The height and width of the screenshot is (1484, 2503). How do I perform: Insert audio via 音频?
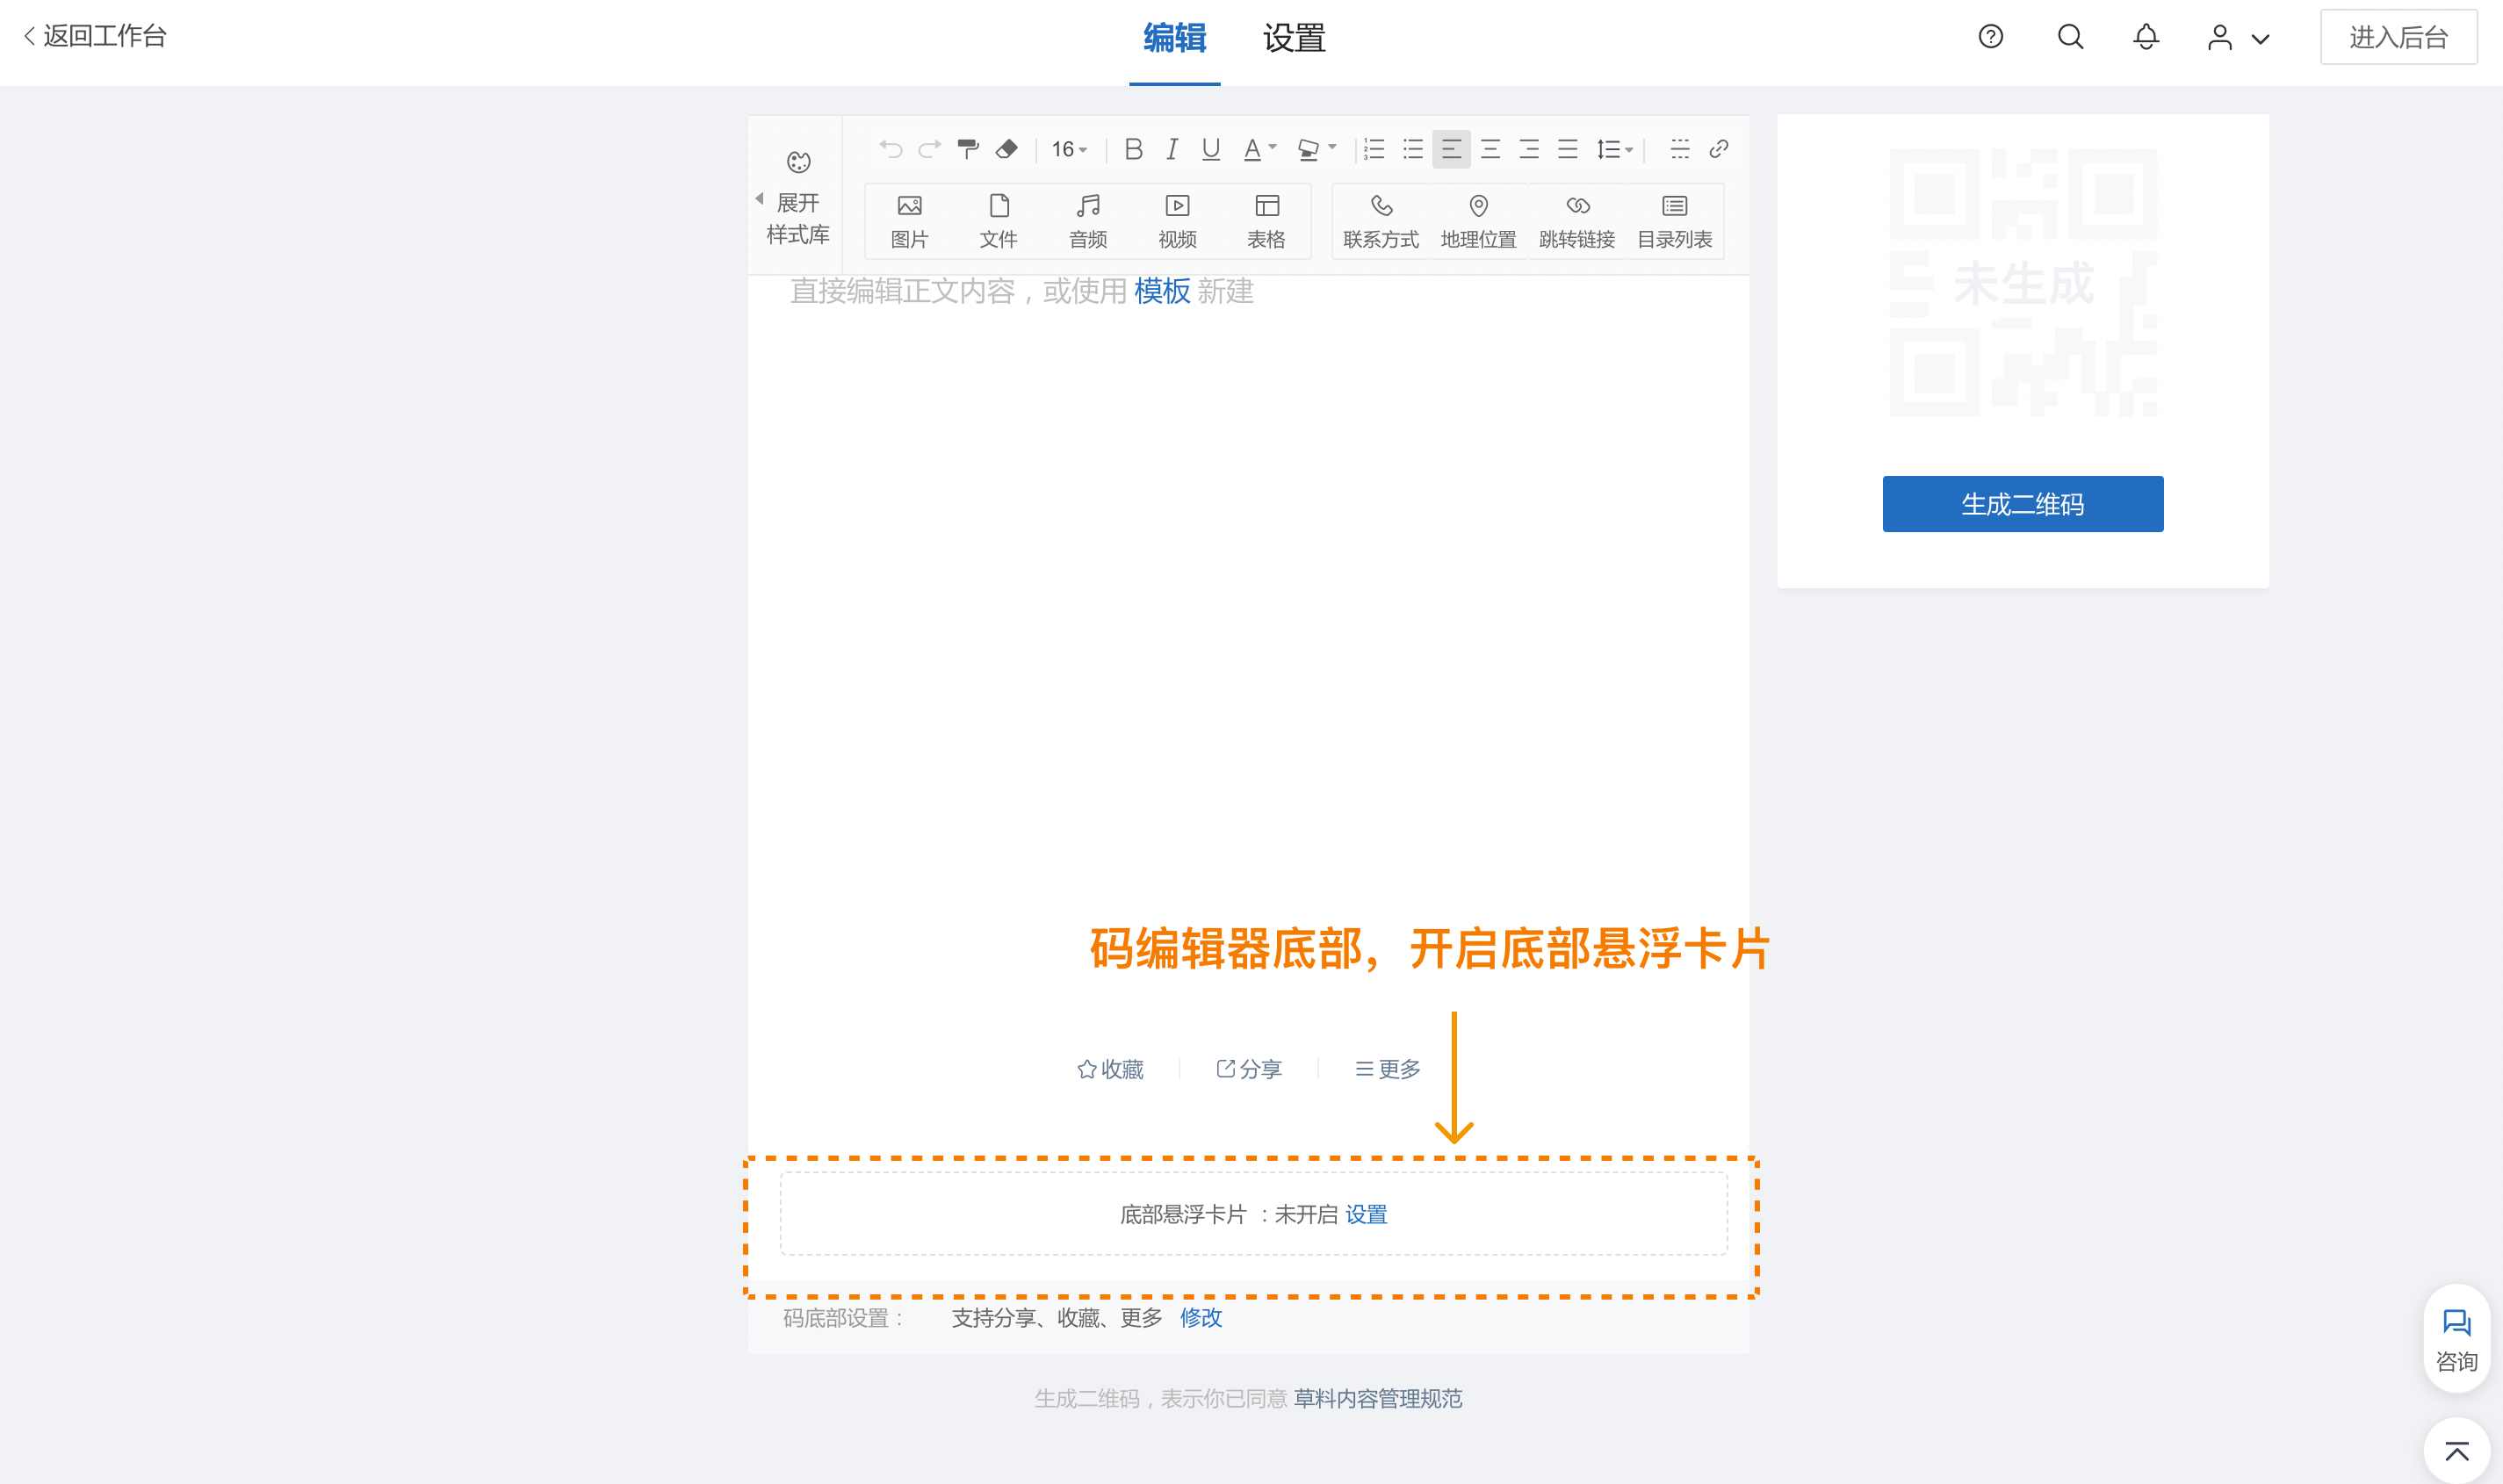pos(1088,221)
